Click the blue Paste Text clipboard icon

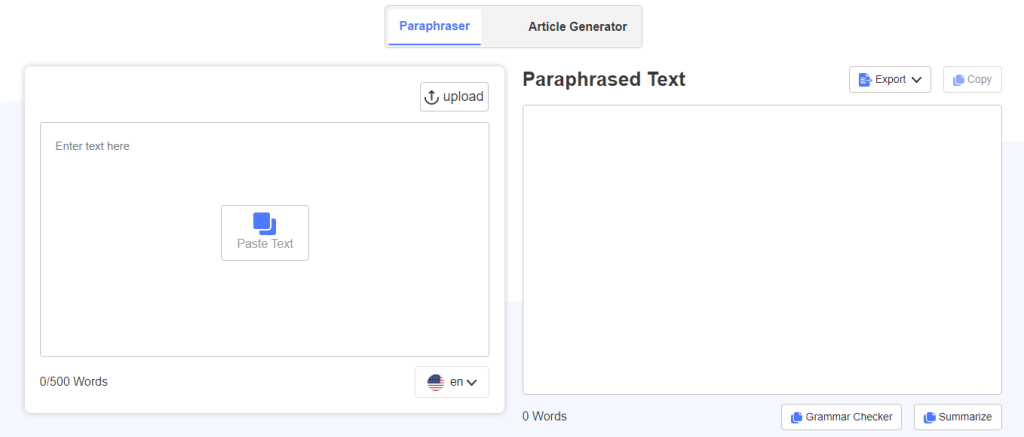point(264,223)
